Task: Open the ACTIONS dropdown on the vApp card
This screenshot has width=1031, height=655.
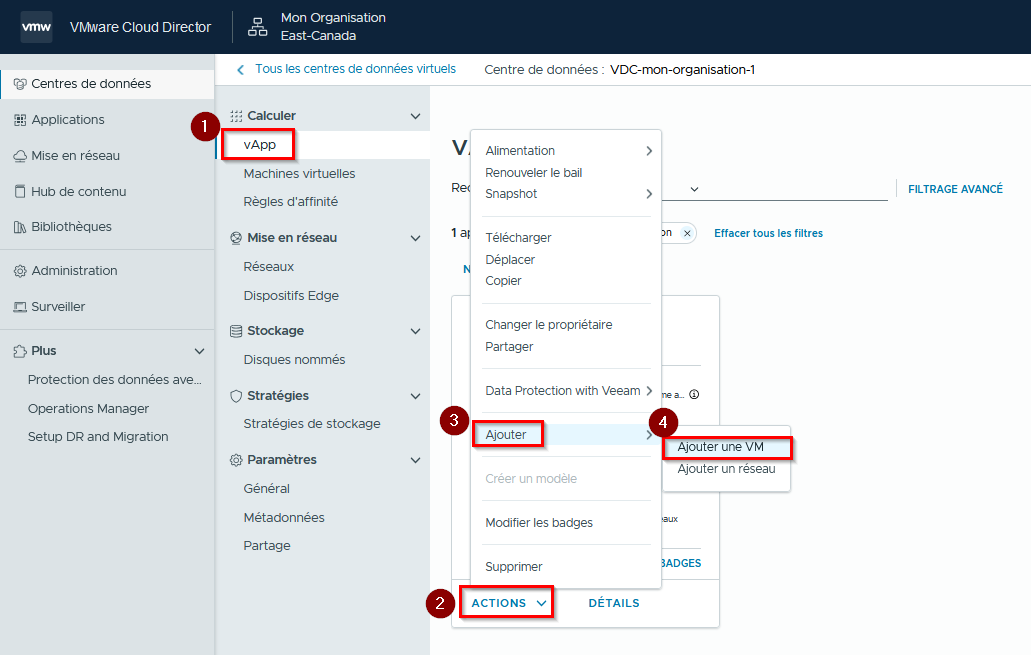Action: click(x=508, y=603)
